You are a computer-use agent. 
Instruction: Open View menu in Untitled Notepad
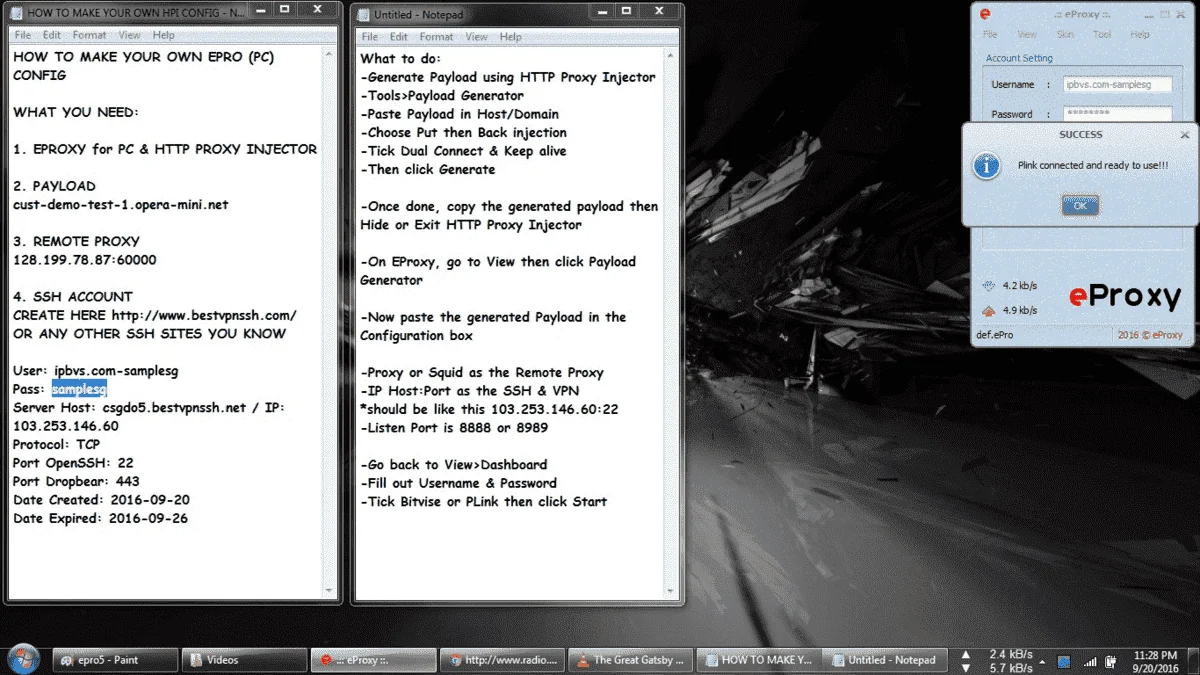(x=477, y=37)
